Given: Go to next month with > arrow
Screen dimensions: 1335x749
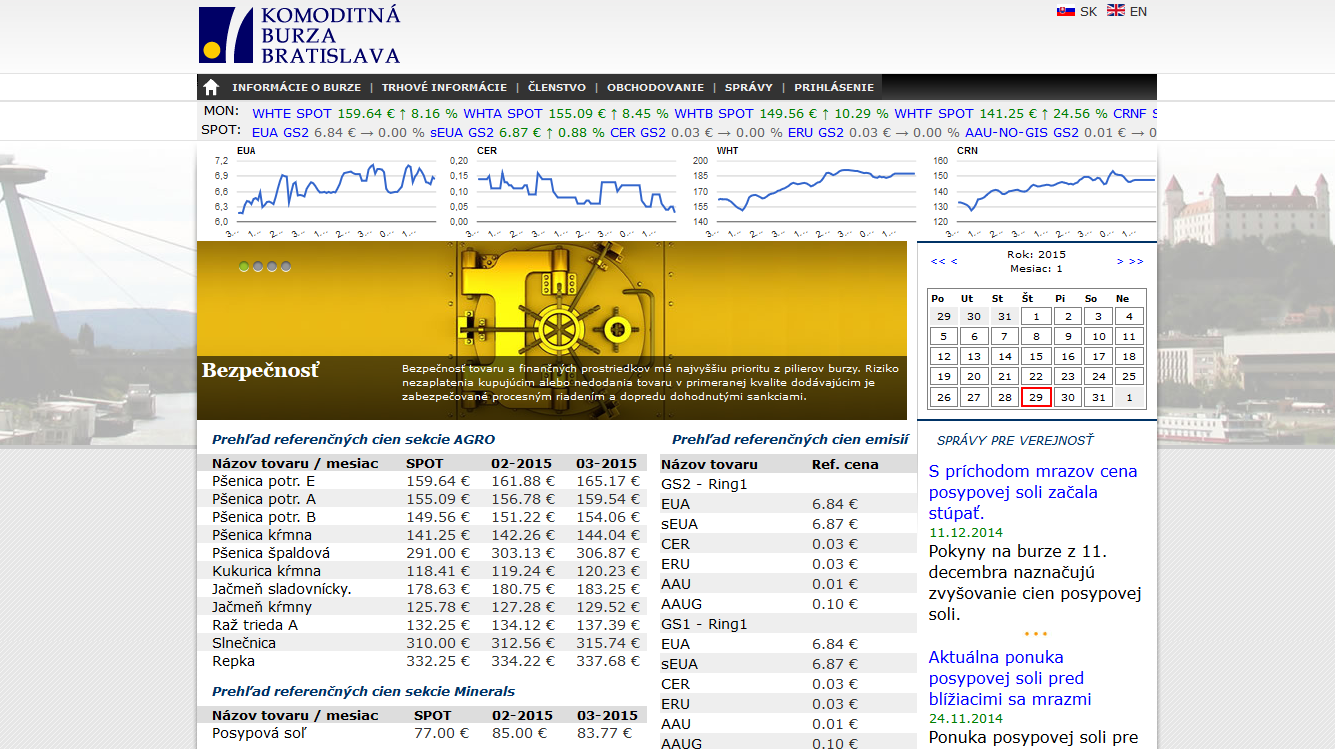Looking at the screenshot, I should pos(1120,261).
